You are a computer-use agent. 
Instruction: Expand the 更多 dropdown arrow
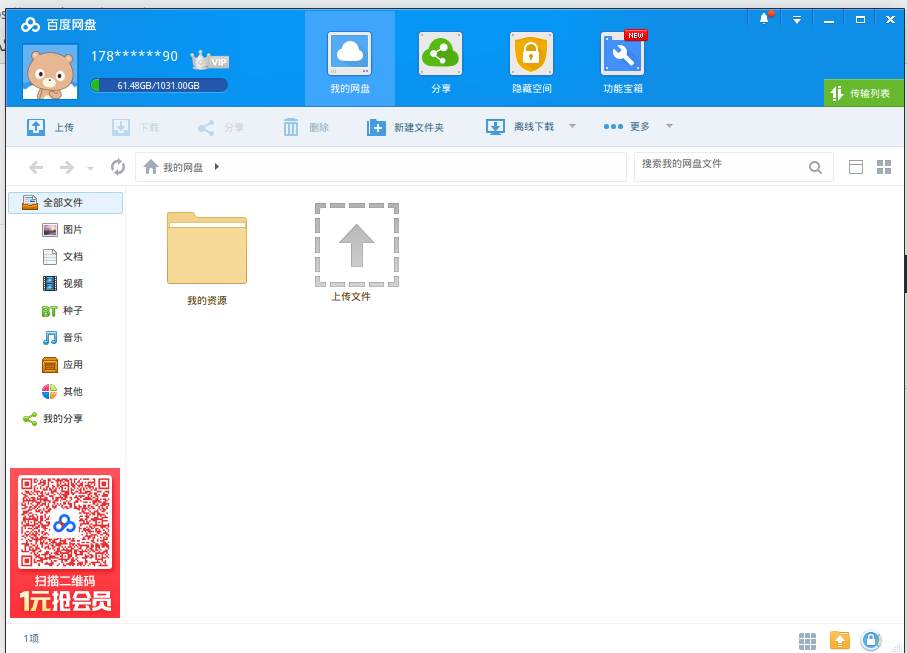point(669,126)
